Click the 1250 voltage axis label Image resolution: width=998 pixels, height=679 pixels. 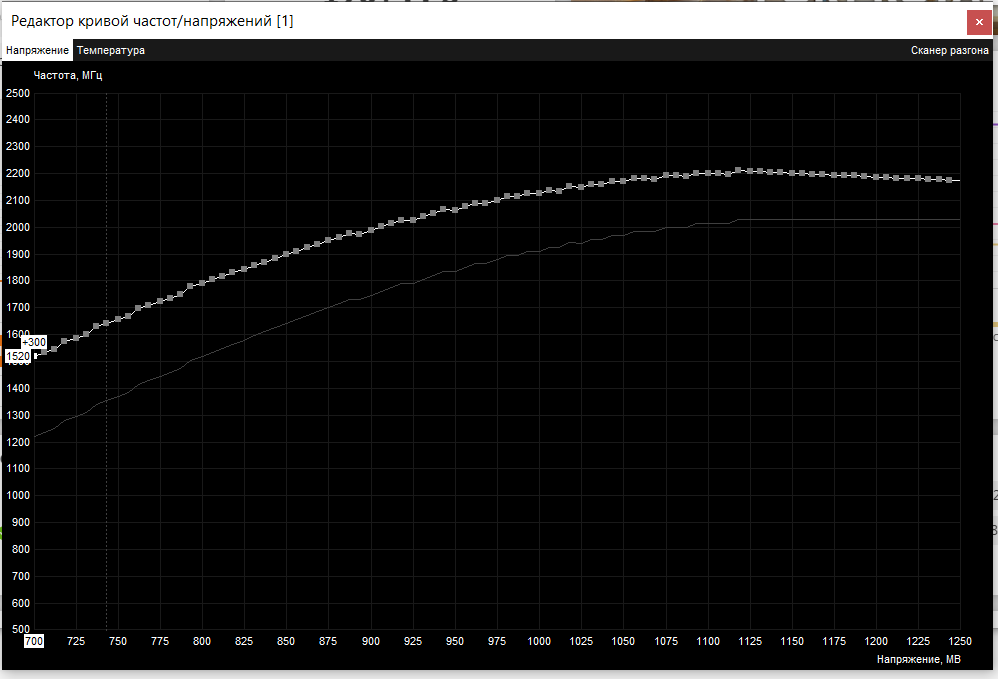point(960,641)
